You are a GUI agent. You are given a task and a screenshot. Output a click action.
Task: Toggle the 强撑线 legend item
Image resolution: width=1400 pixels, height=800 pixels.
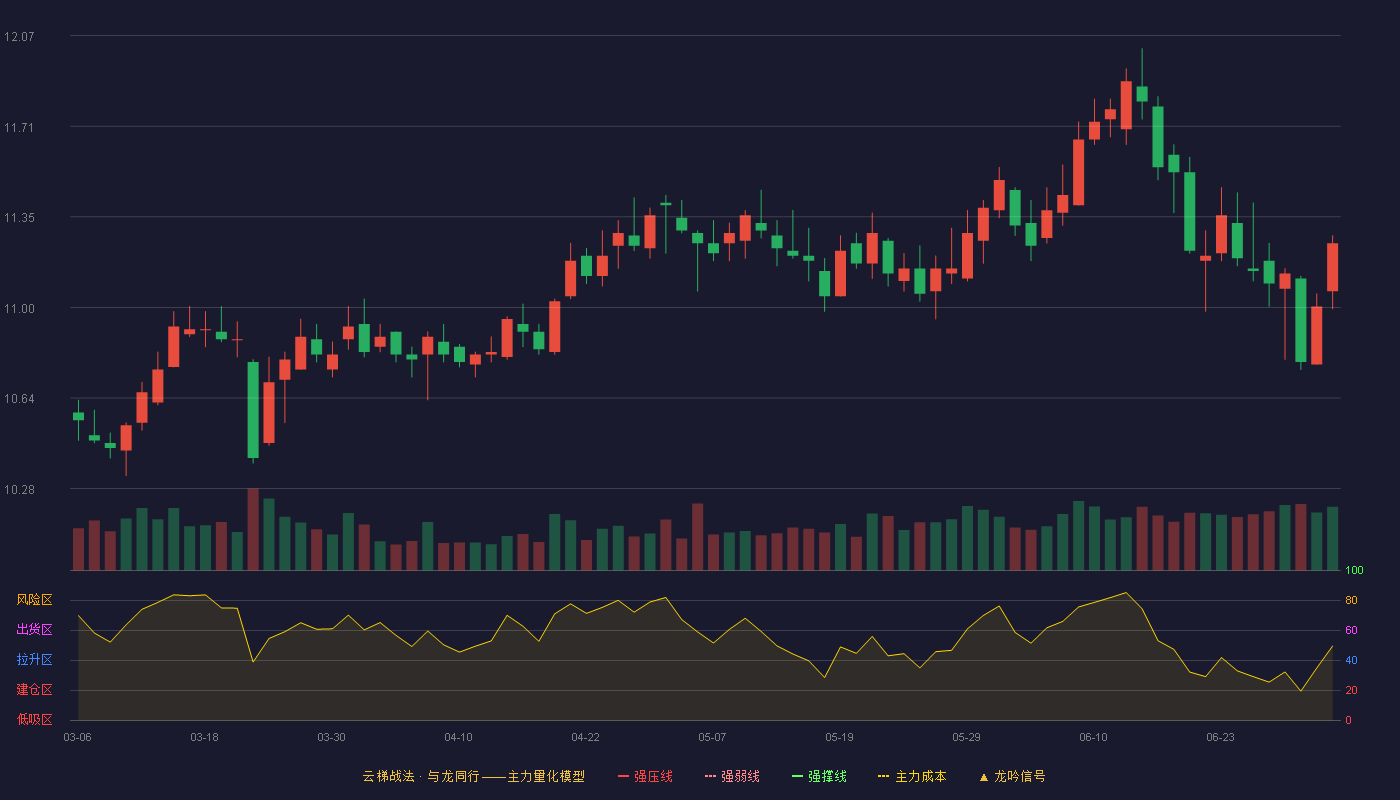(x=819, y=776)
